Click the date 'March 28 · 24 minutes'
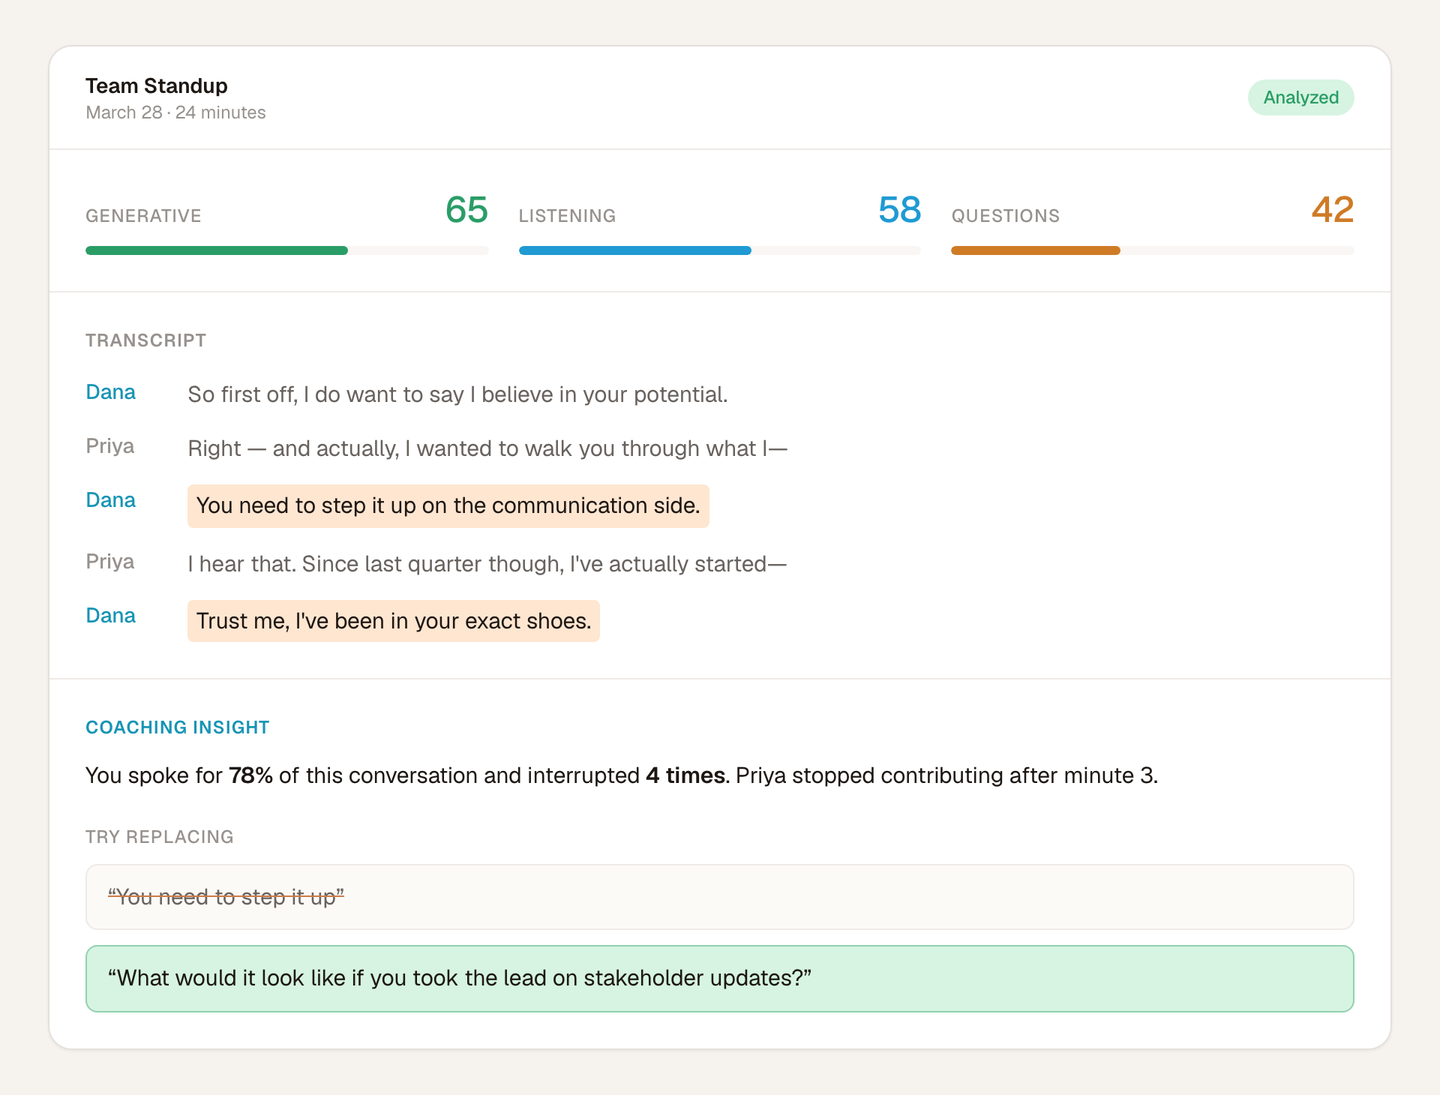1440x1095 pixels. [176, 113]
